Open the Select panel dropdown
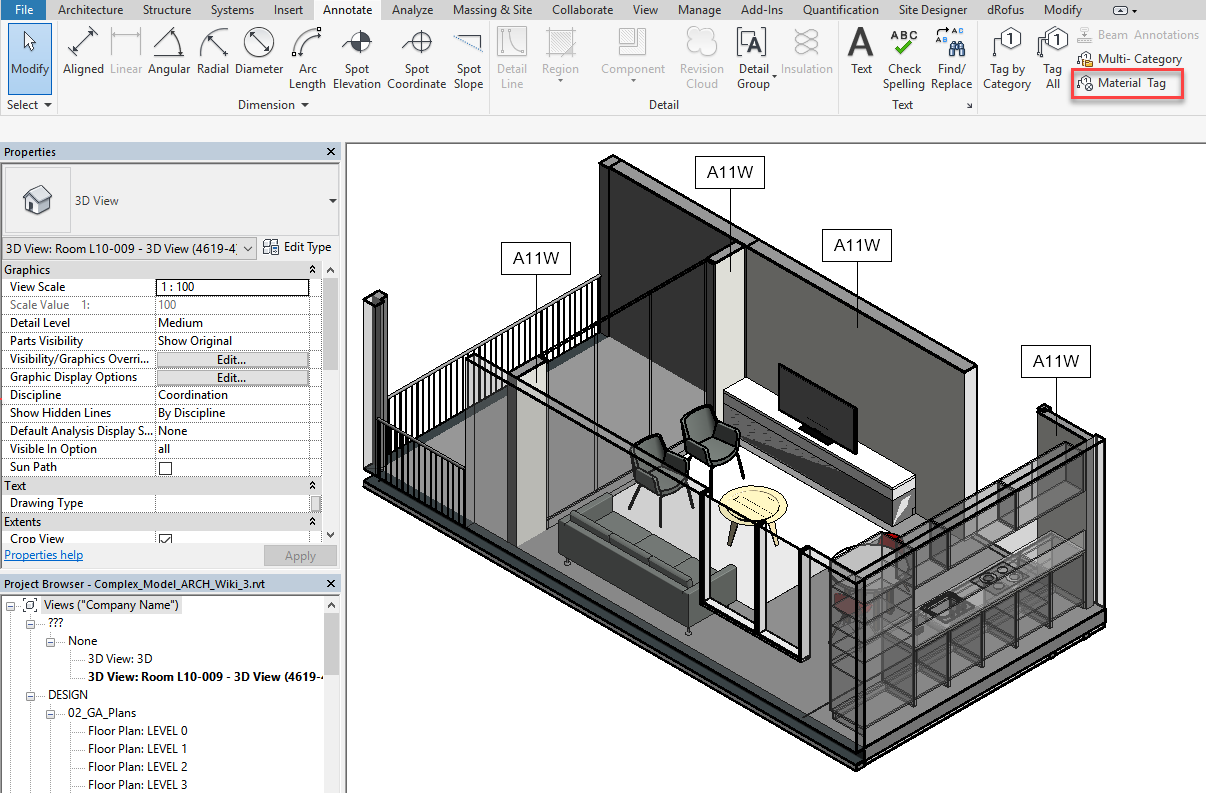This screenshot has height=793, width=1206. point(29,105)
